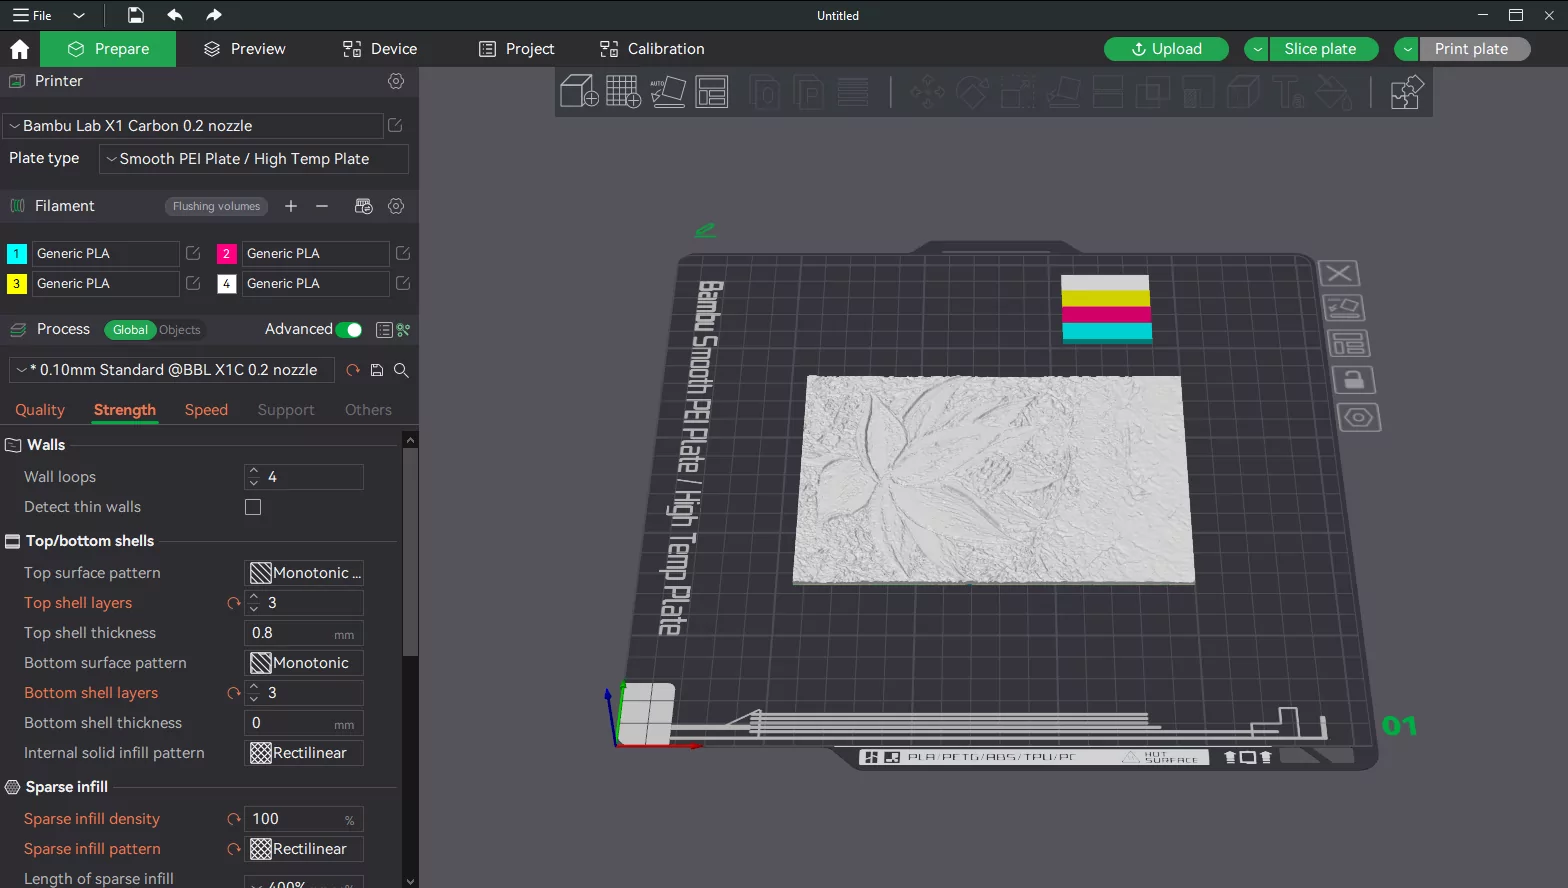Click the Auto orient toolbar icon
Viewport: 1568px width, 888px height.
click(667, 92)
